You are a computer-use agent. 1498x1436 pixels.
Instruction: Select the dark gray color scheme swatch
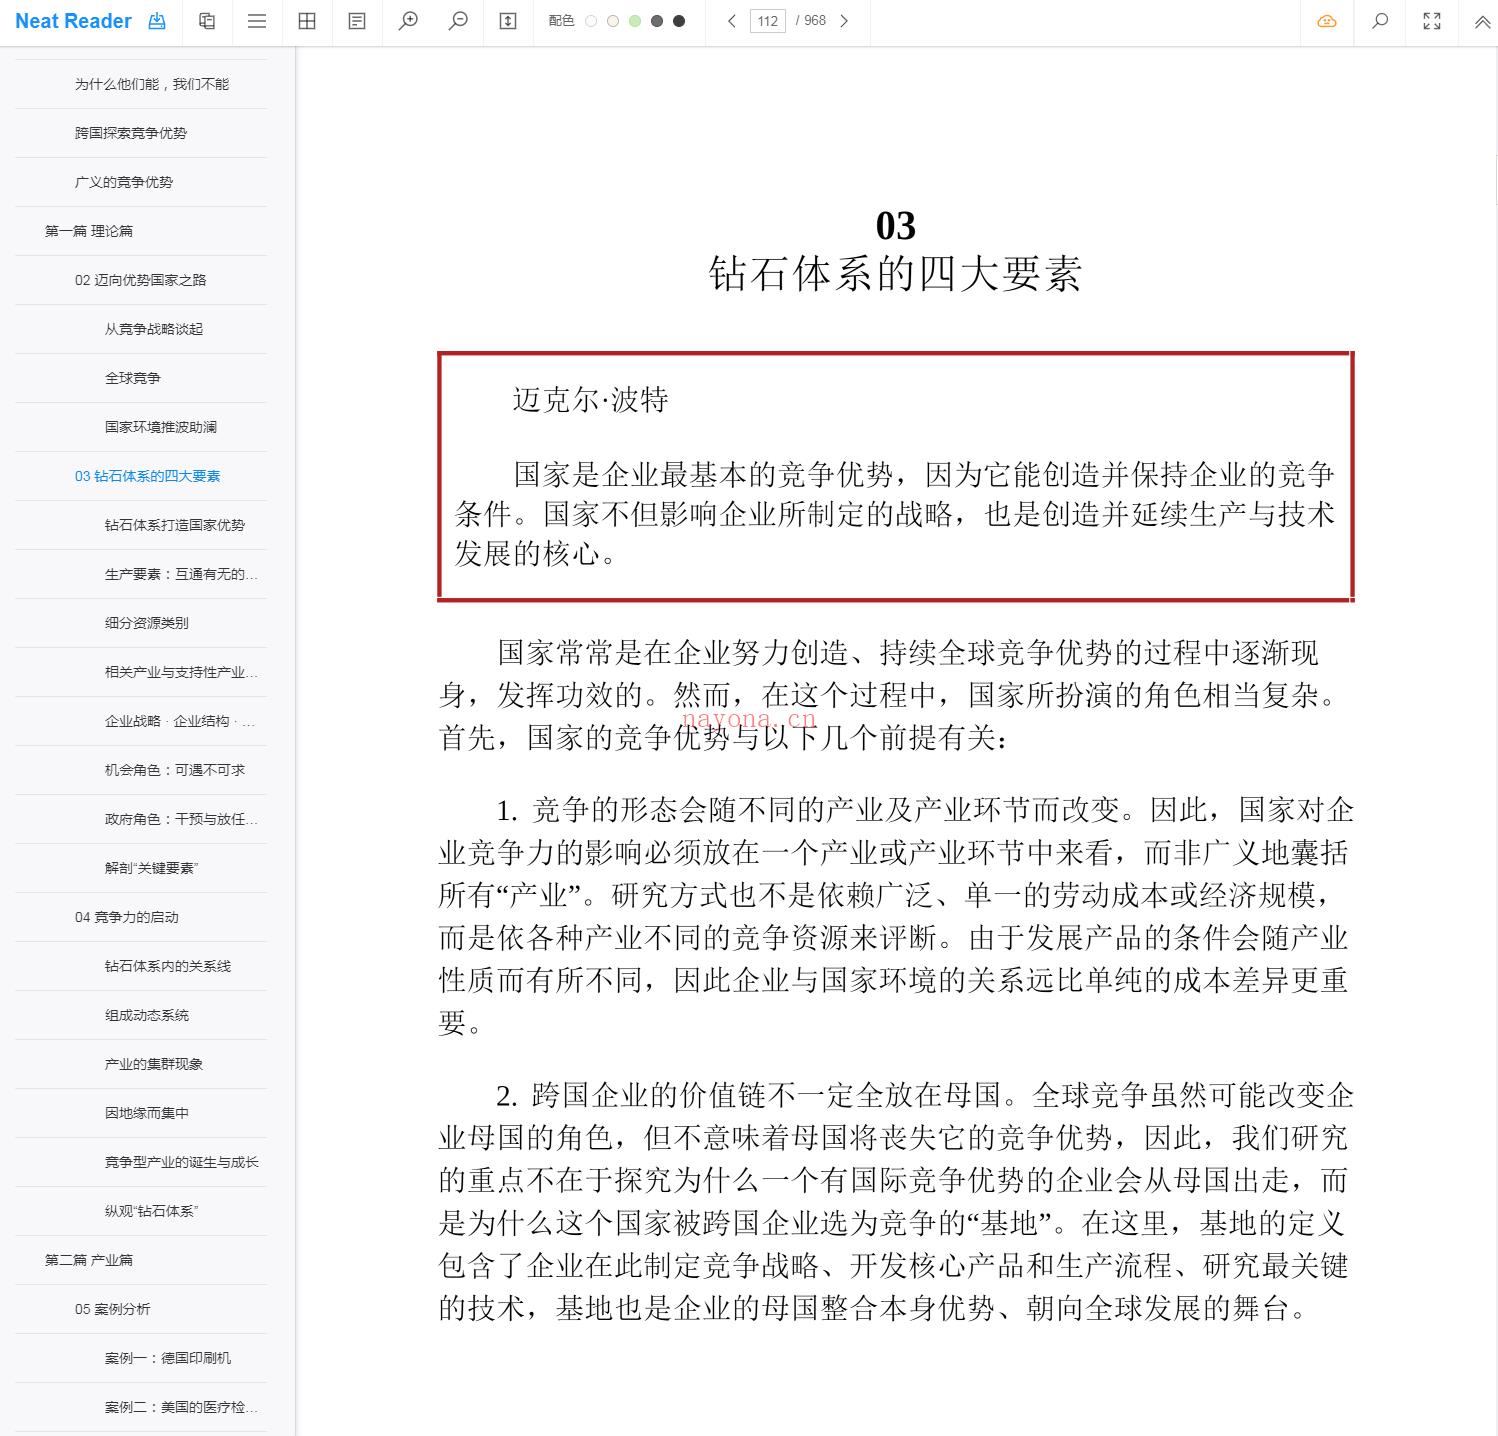(657, 21)
